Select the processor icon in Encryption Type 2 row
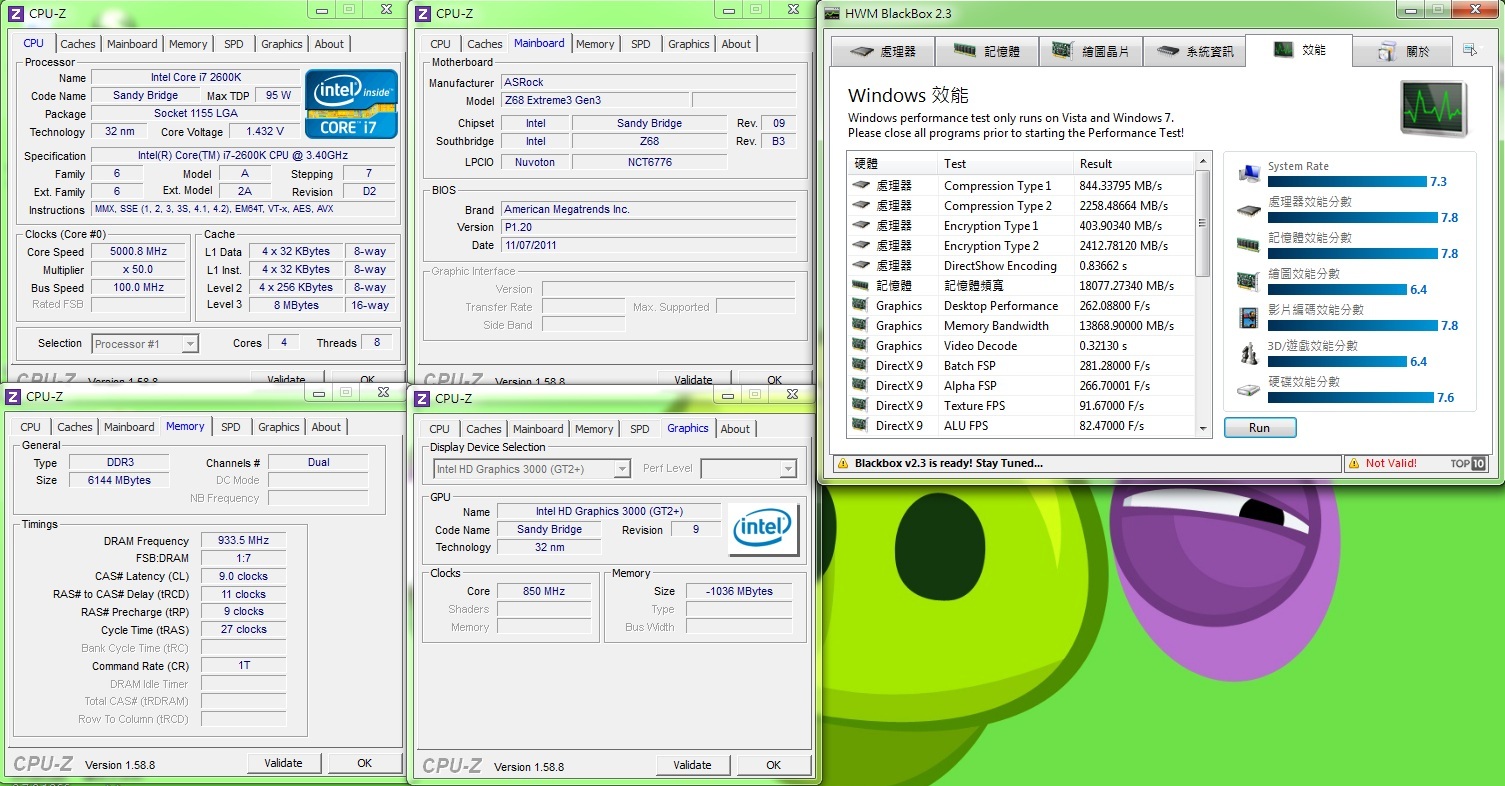 click(x=860, y=245)
